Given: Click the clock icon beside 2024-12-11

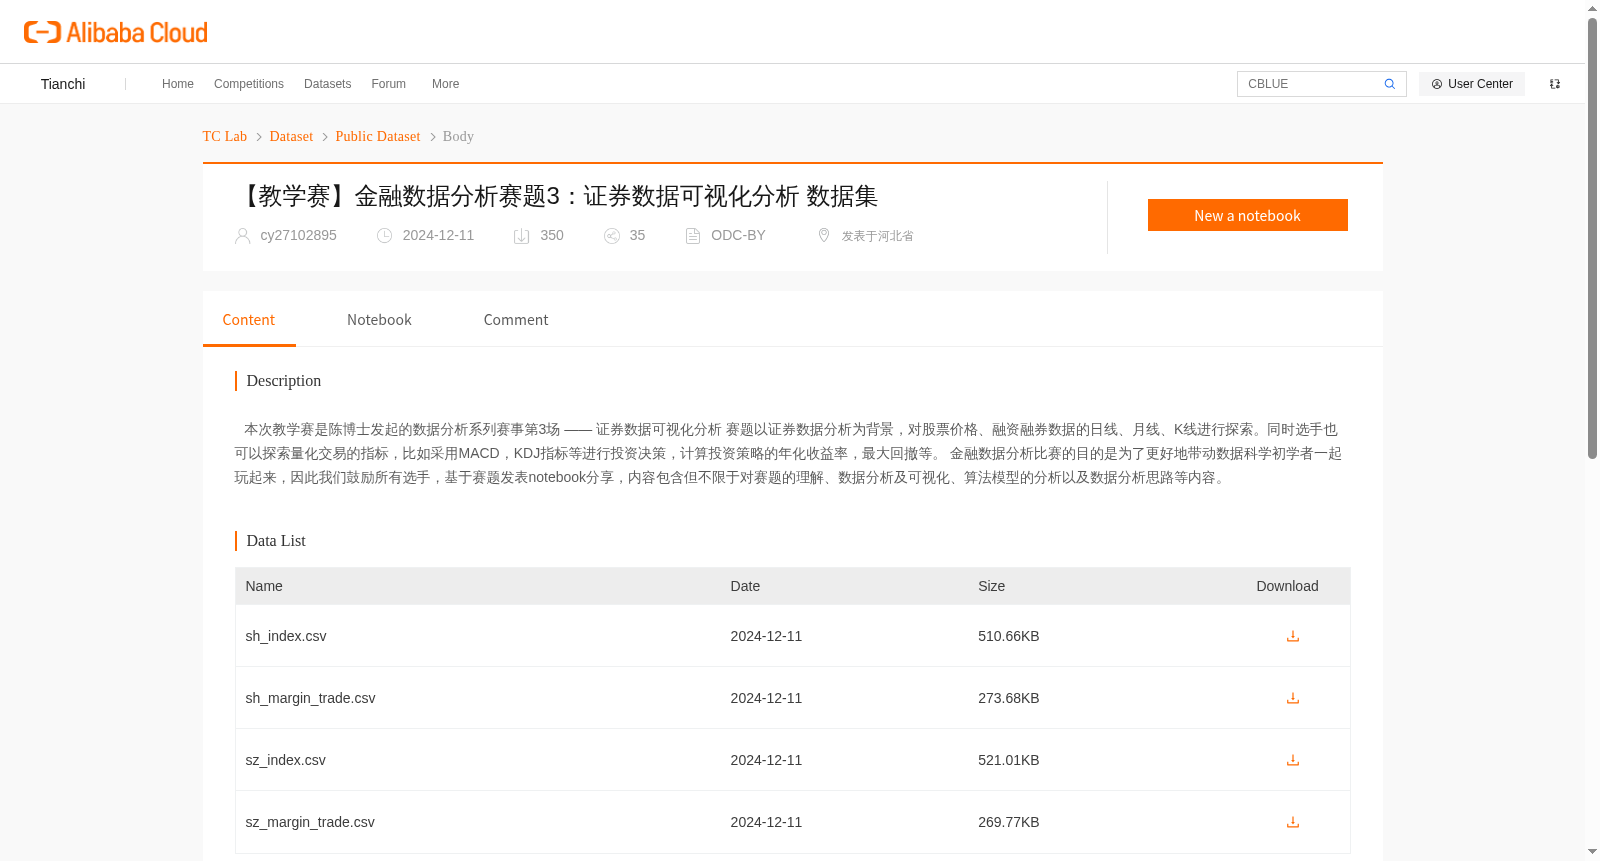Looking at the screenshot, I should 384,236.
